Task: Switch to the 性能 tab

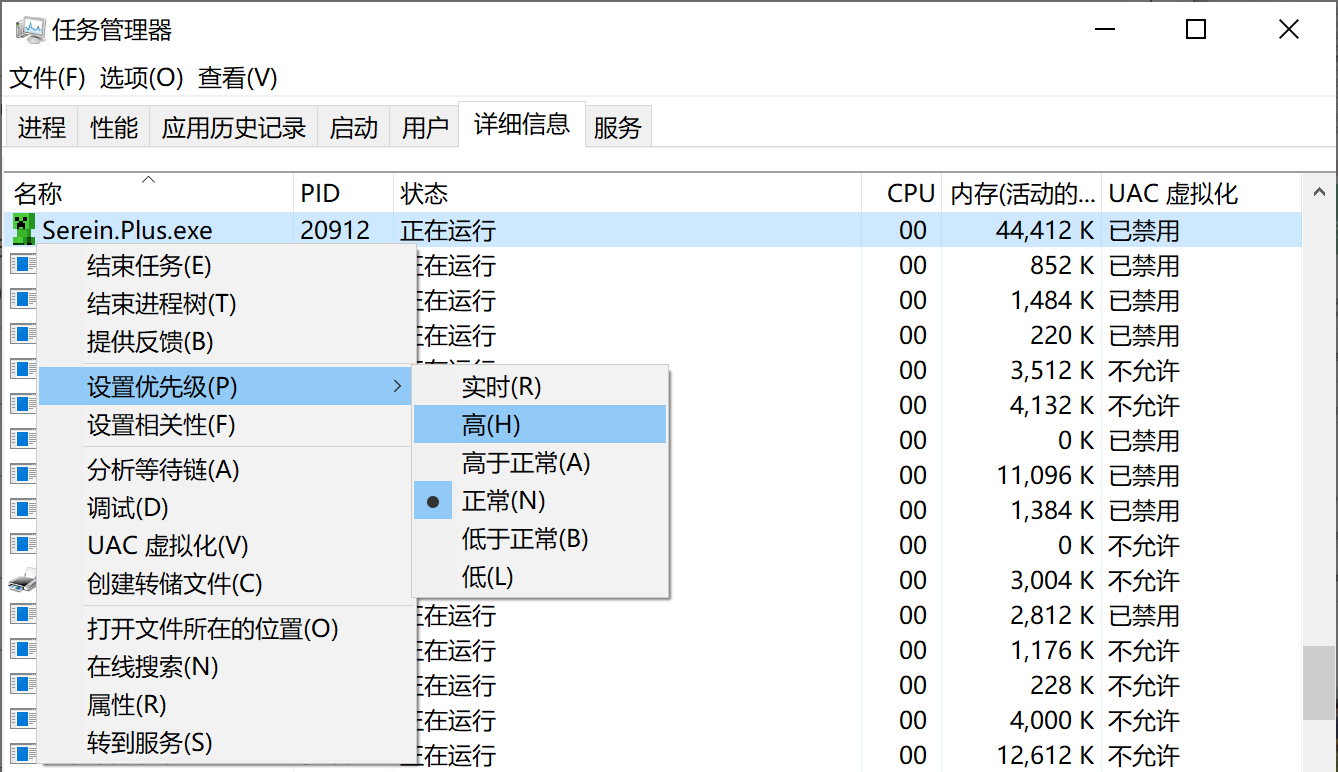Action: click(x=114, y=127)
